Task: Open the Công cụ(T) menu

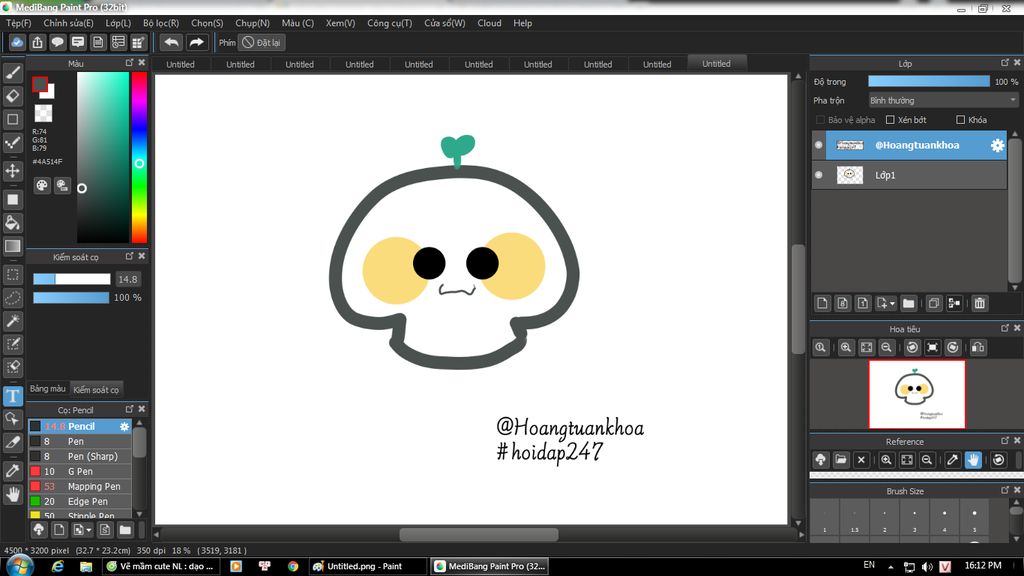Action: [390, 23]
